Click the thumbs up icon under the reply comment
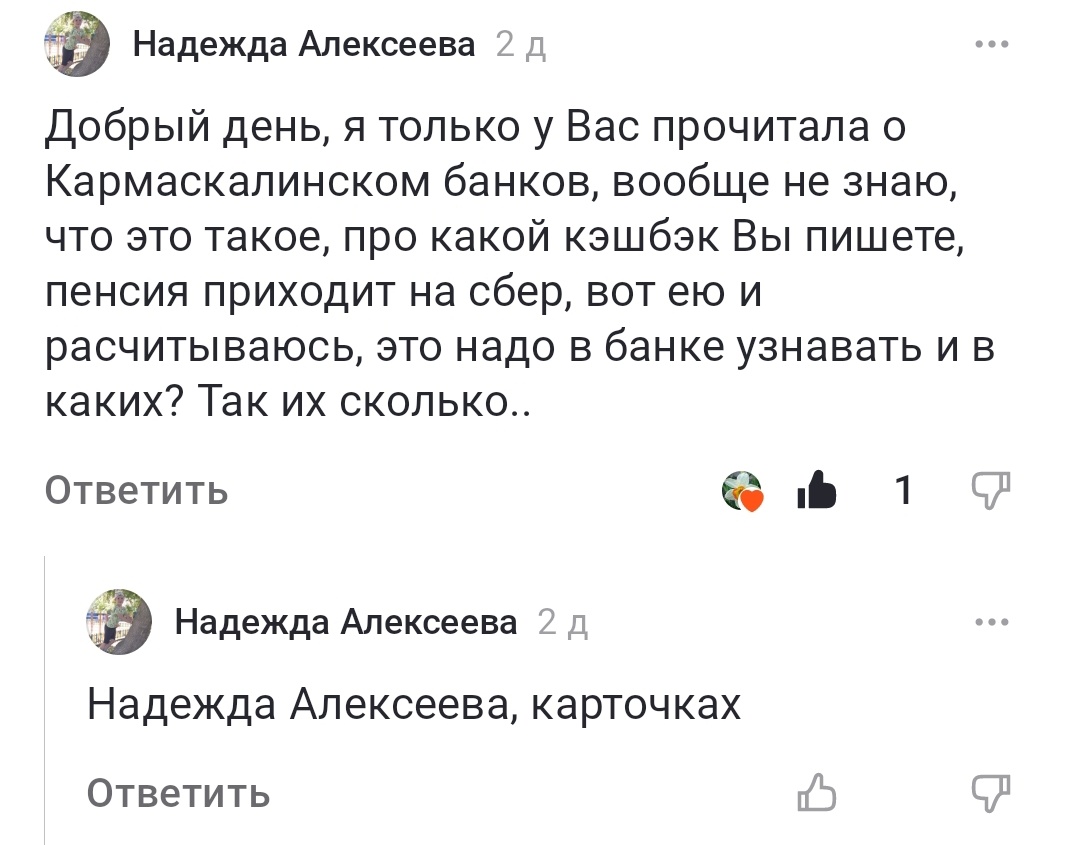1080x845 pixels. click(818, 795)
